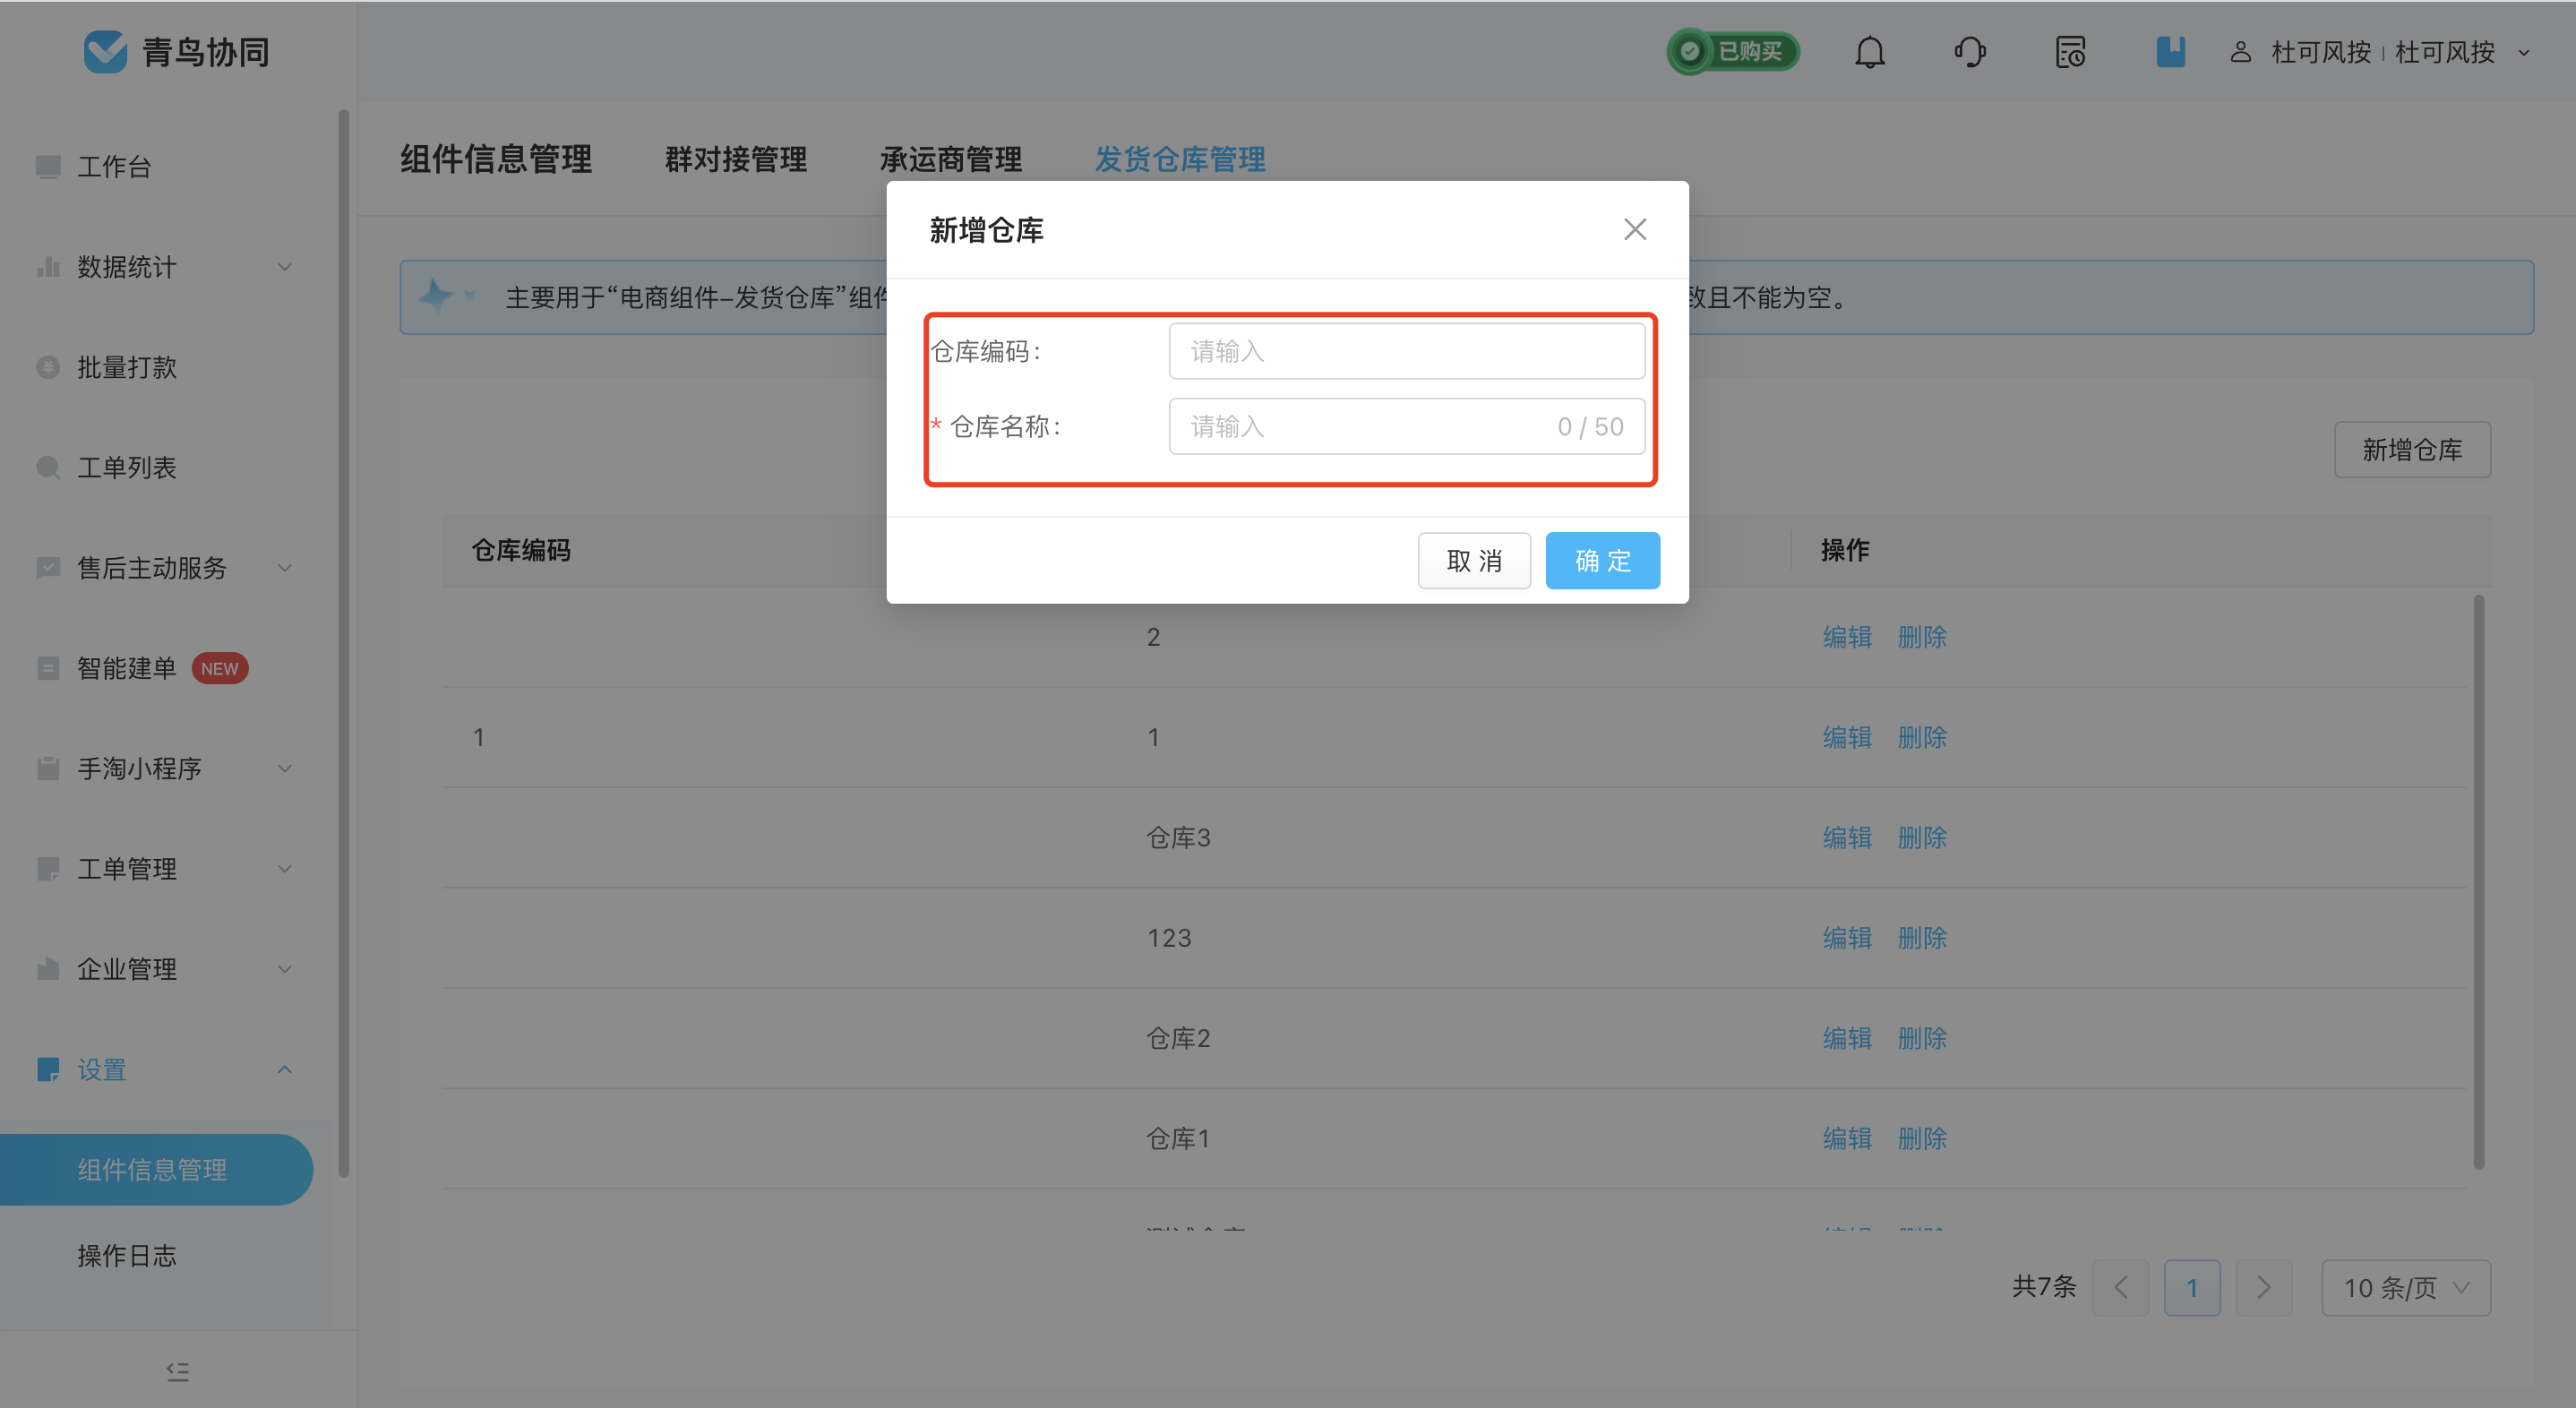Delete the warehouse named 仓库1
This screenshot has height=1408, width=2576.
point(1922,1138)
